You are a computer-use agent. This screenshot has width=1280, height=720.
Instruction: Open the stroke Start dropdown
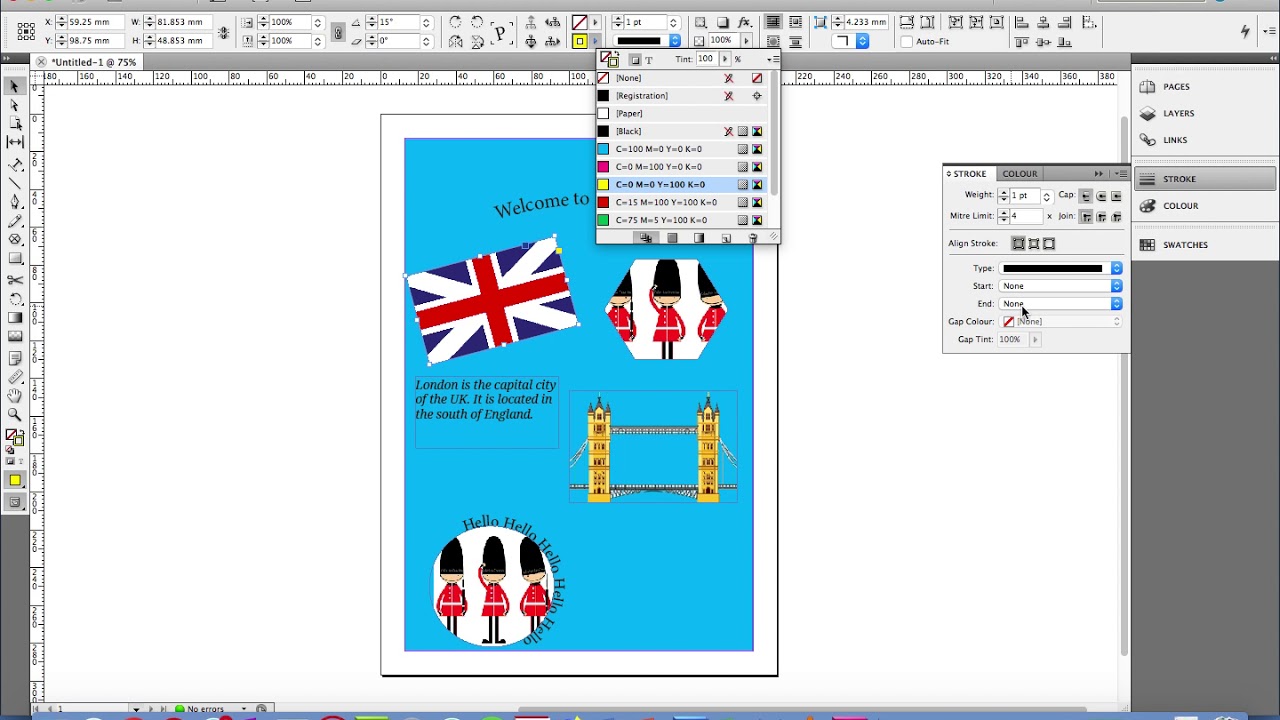click(1060, 286)
